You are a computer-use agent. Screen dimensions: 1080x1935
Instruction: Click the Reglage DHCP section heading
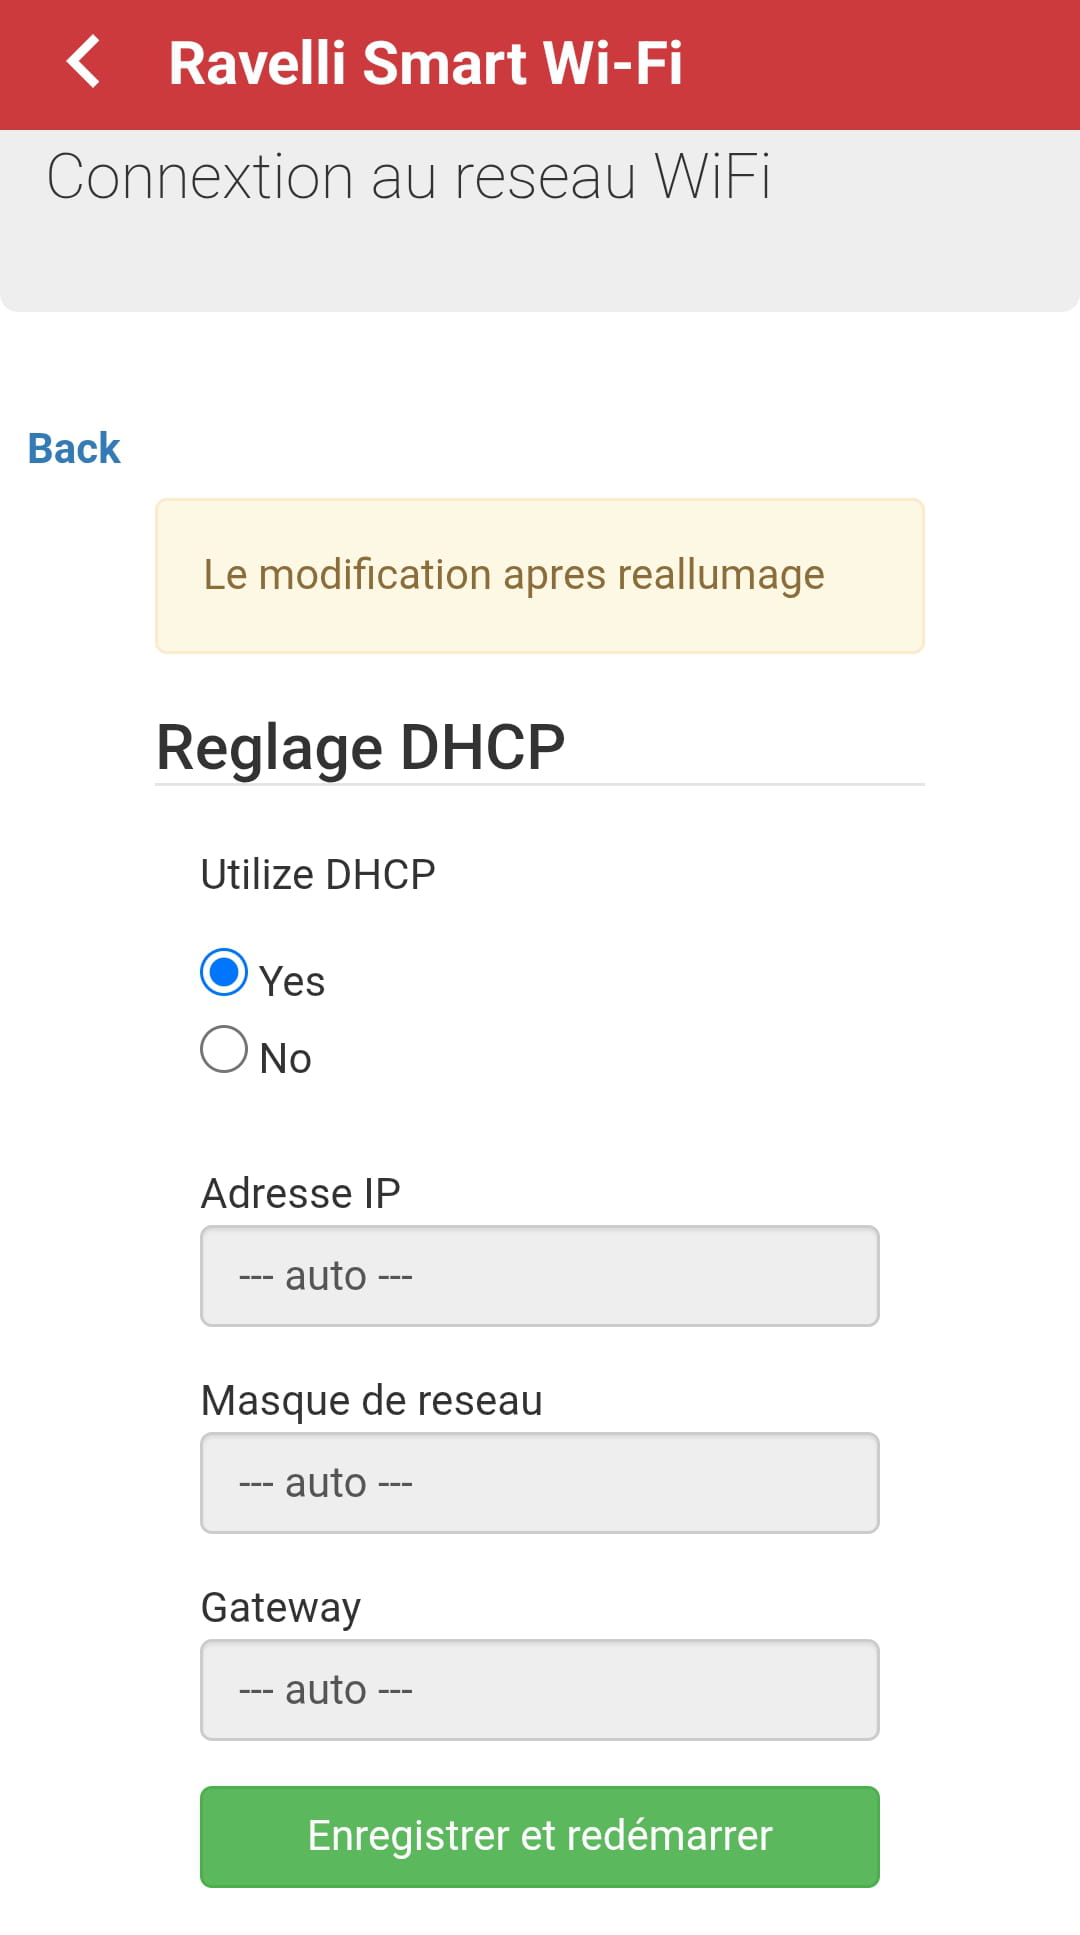(361, 747)
